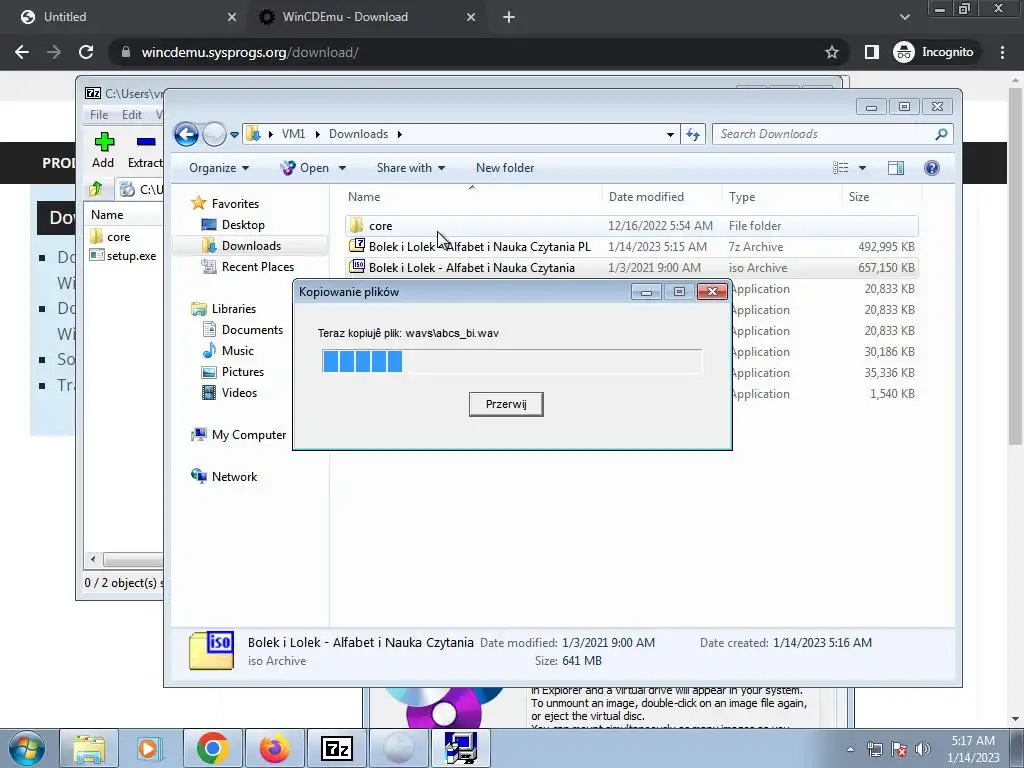Image resolution: width=1024 pixels, height=768 pixels.
Task: Expand the view options dropdown arrow
Action: click(x=862, y=168)
